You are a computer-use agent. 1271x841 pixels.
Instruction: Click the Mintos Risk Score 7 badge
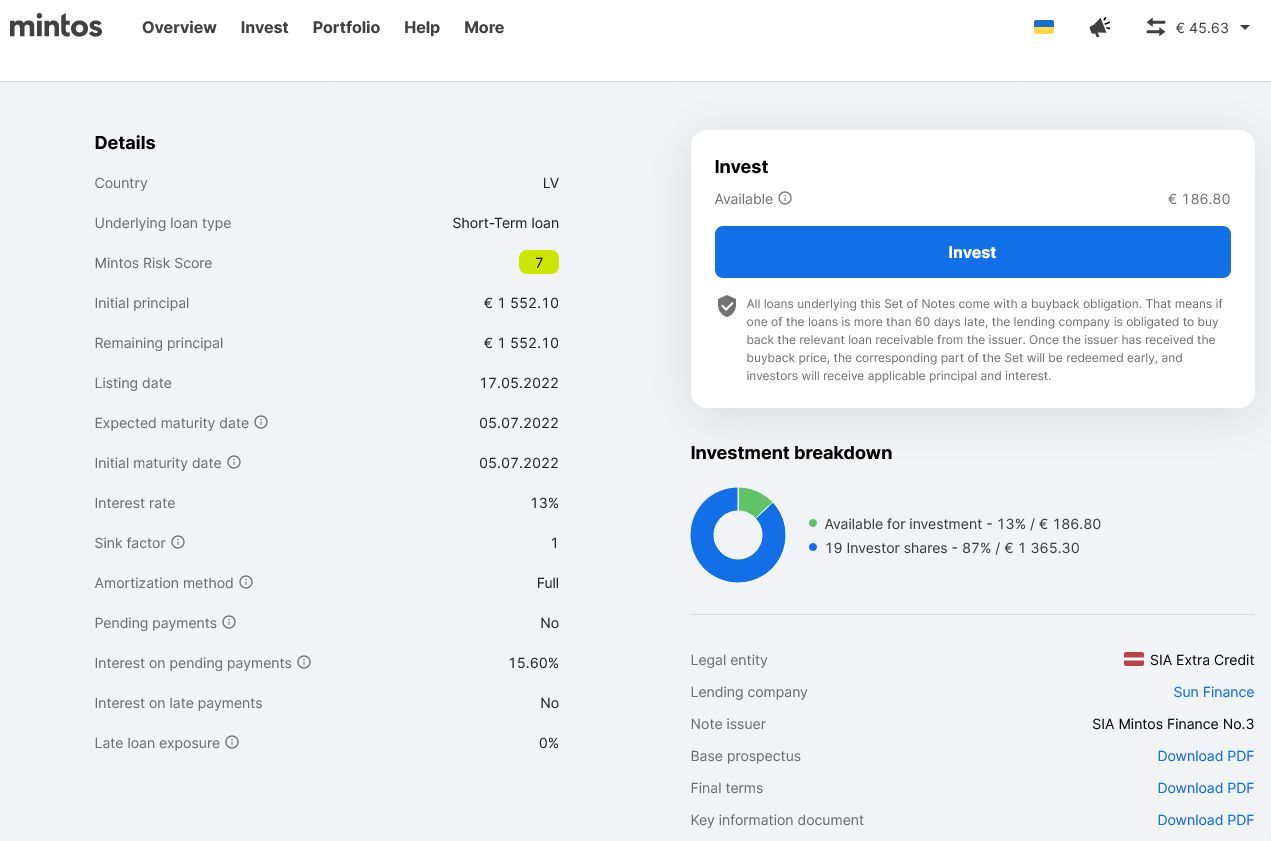pos(539,262)
